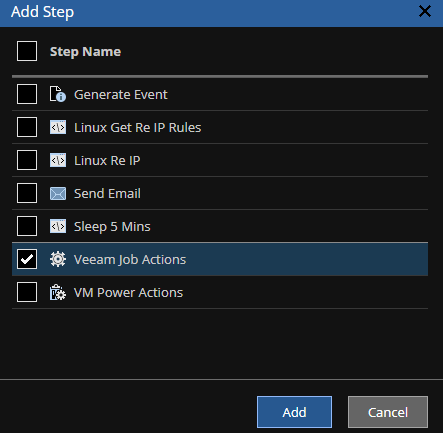
Task: Click the Add button
Action: (x=294, y=412)
